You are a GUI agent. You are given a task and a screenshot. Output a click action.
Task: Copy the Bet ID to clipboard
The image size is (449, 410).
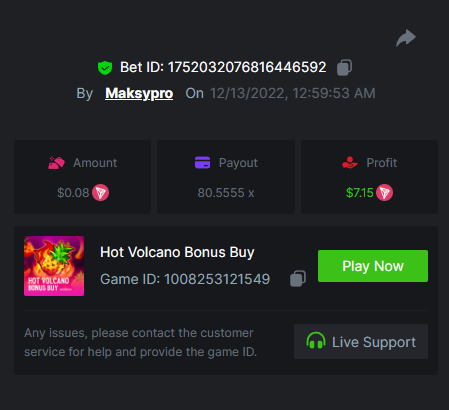344,68
